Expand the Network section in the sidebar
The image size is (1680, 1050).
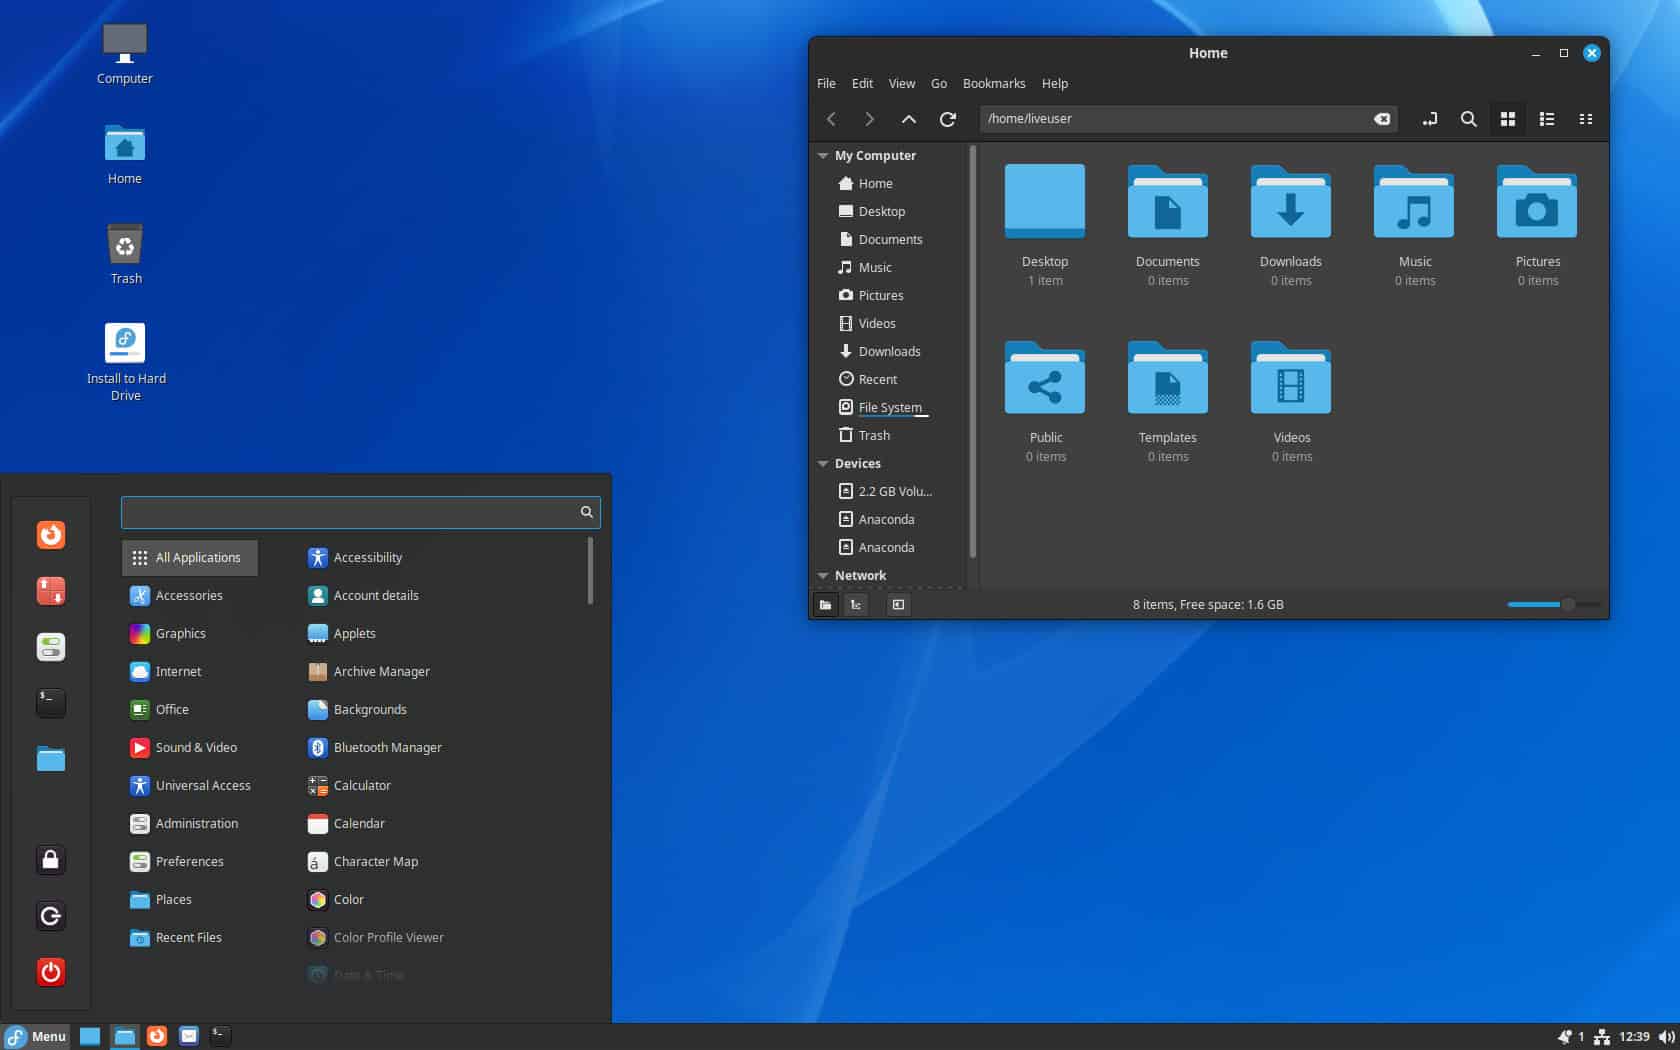tap(824, 575)
